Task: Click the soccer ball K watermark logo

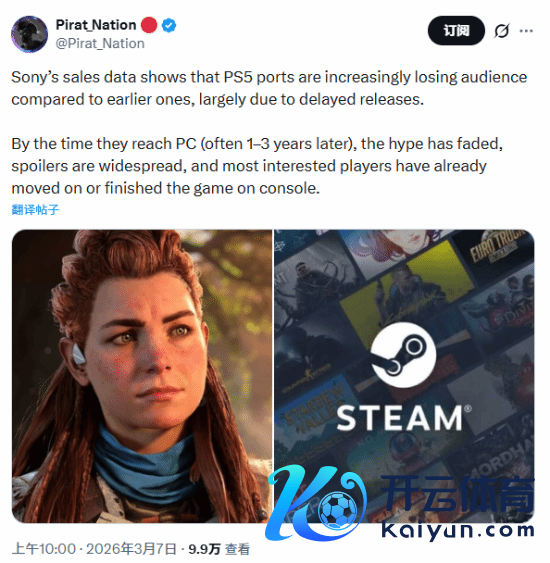Action: click(316, 503)
